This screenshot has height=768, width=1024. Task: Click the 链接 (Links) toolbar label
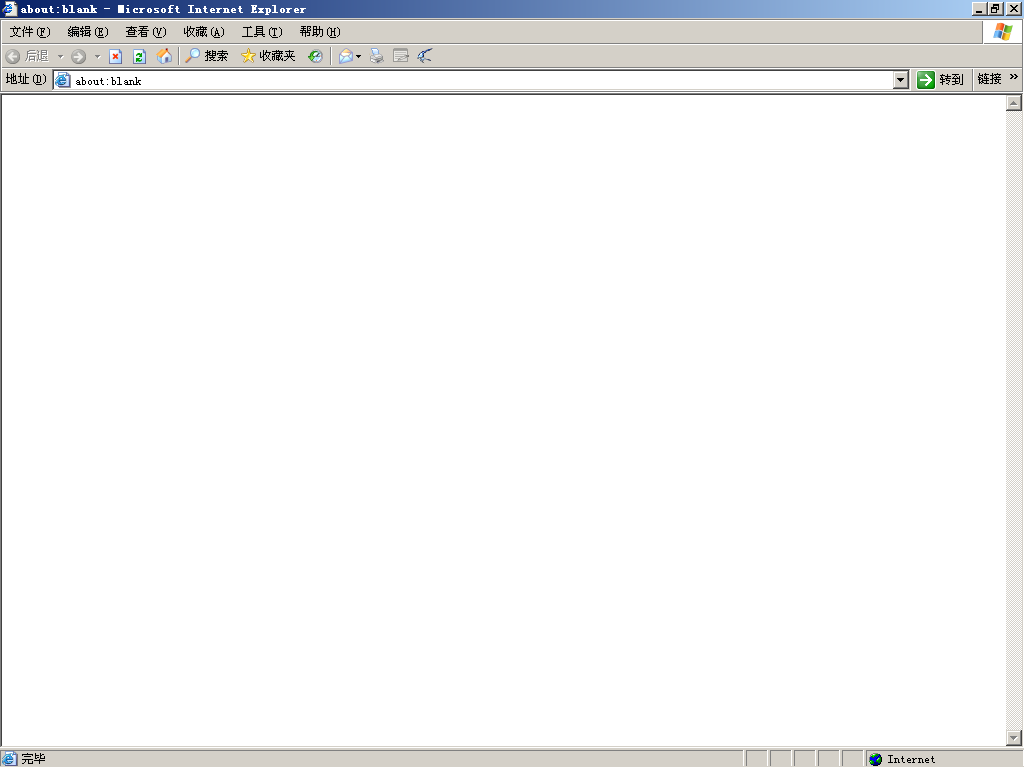989,79
